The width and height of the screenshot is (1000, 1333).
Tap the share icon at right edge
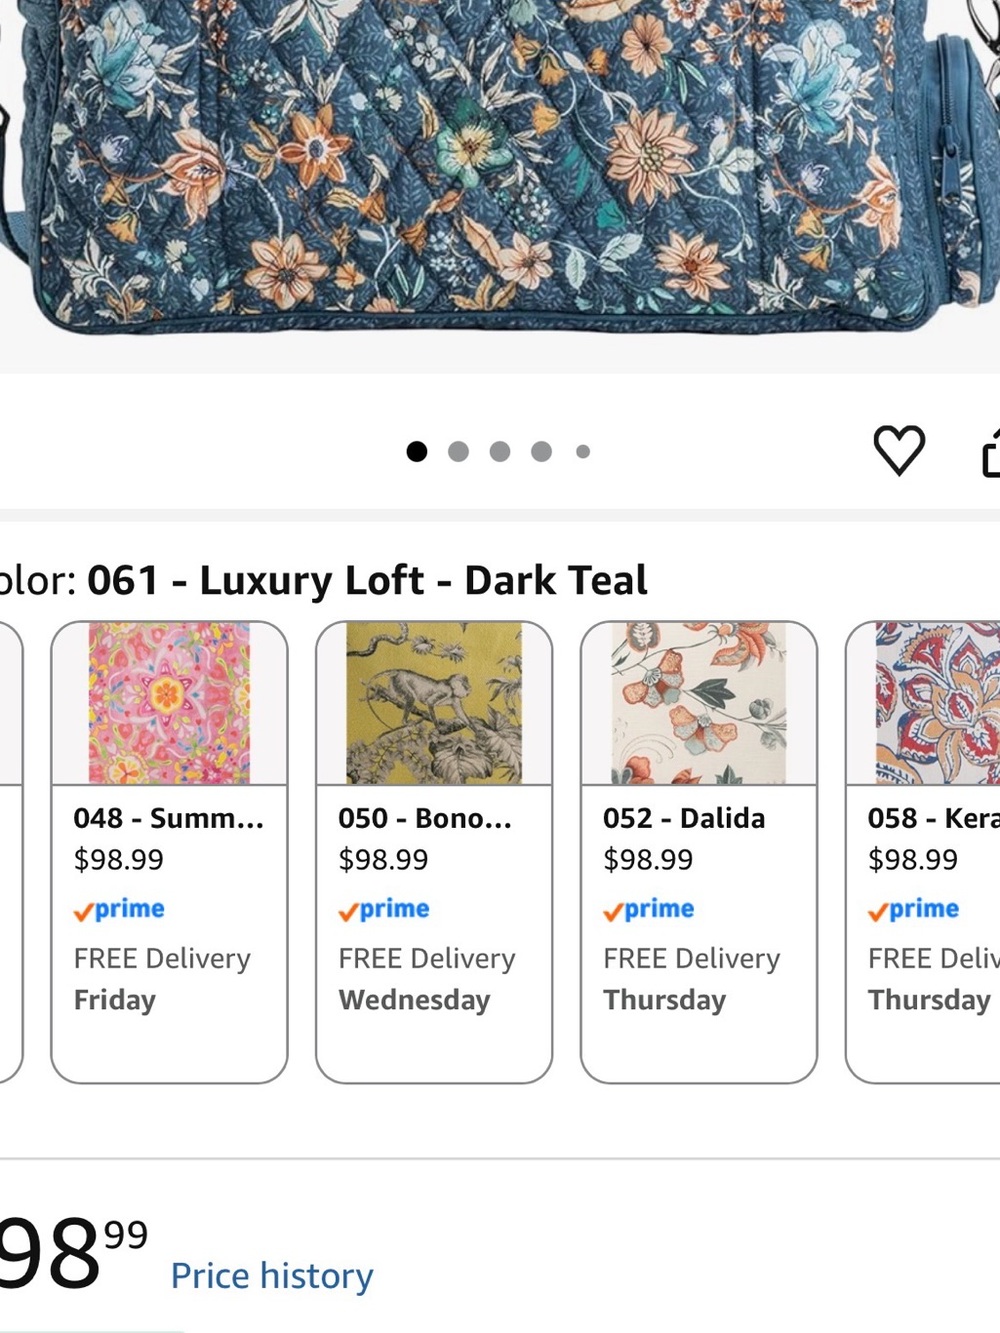click(990, 450)
